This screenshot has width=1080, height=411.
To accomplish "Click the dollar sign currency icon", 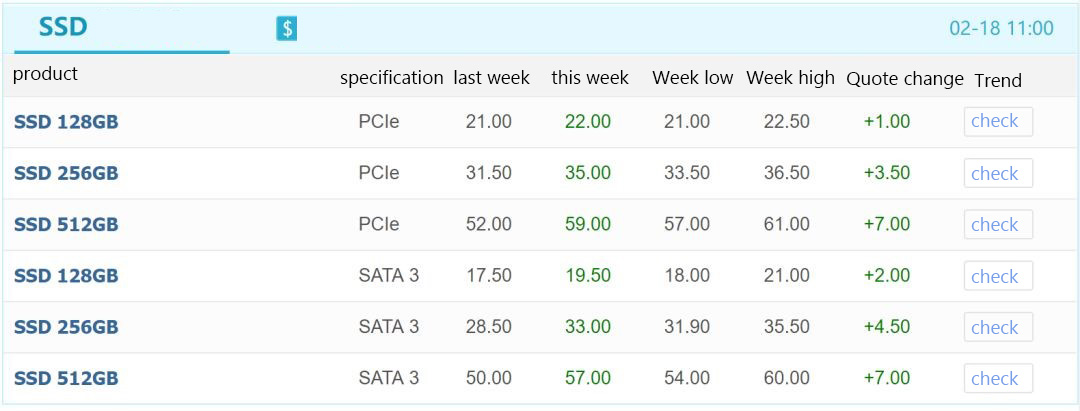I will tap(287, 29).
